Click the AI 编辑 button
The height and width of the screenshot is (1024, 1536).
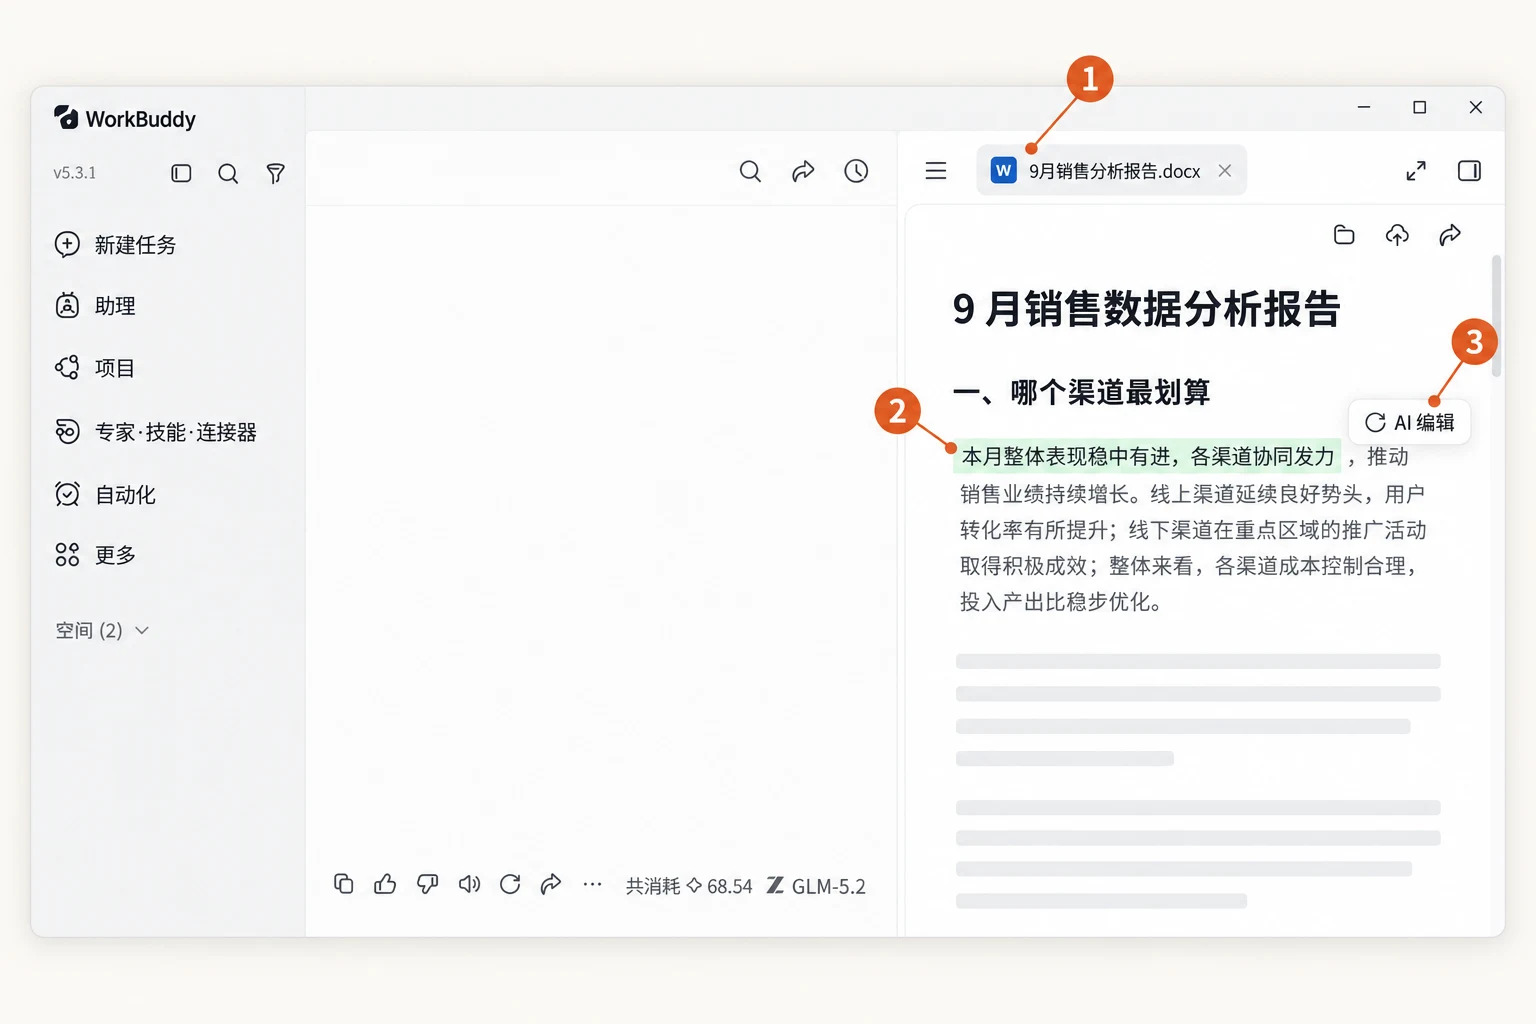(x=1410, y=422)
